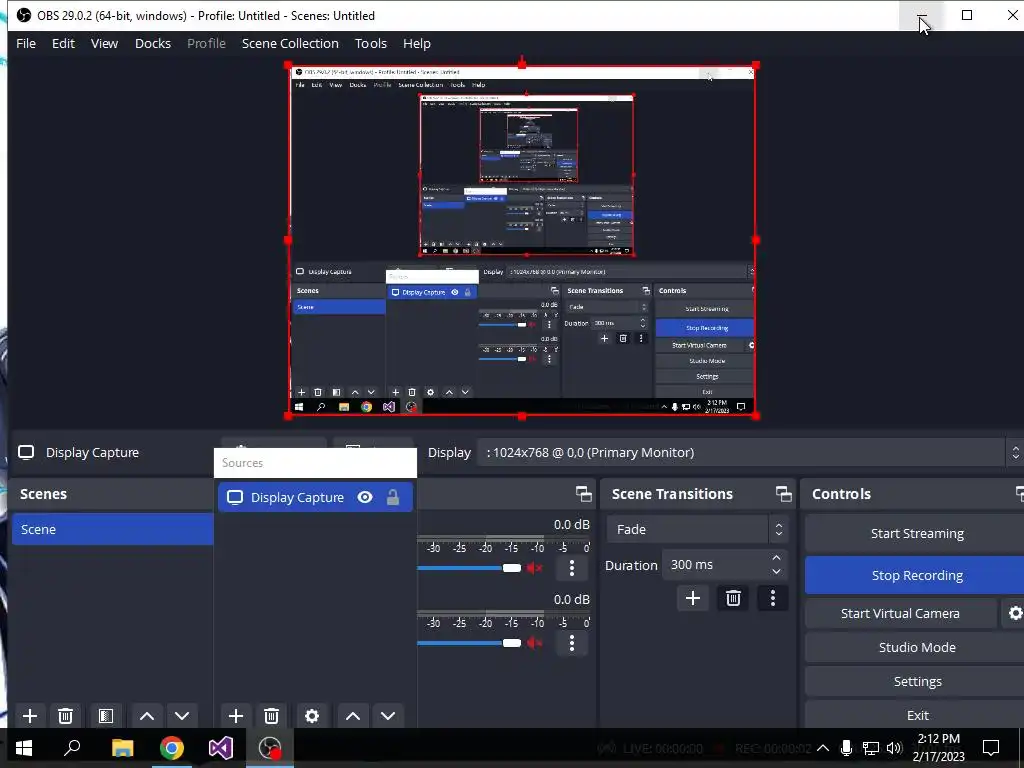Screen dimensions: 1024x768
Task: Open notification center in taskbar
Action: [x=991, y=748]
